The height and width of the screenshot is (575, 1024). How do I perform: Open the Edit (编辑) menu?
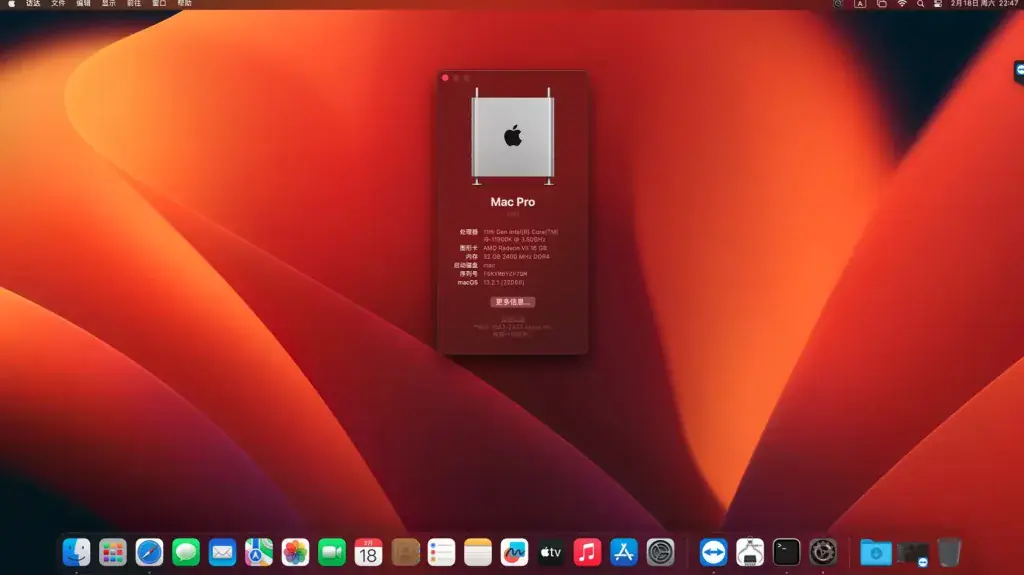[x=84, y=4]
